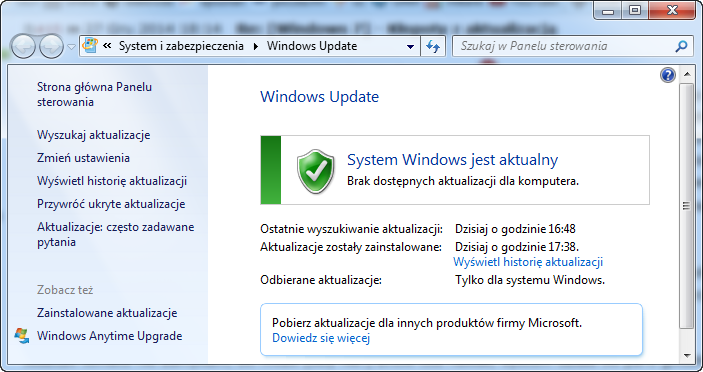Click the Back navigation arrow button
The width and height of the screenshot is (703, 372).
pos(23,46)
